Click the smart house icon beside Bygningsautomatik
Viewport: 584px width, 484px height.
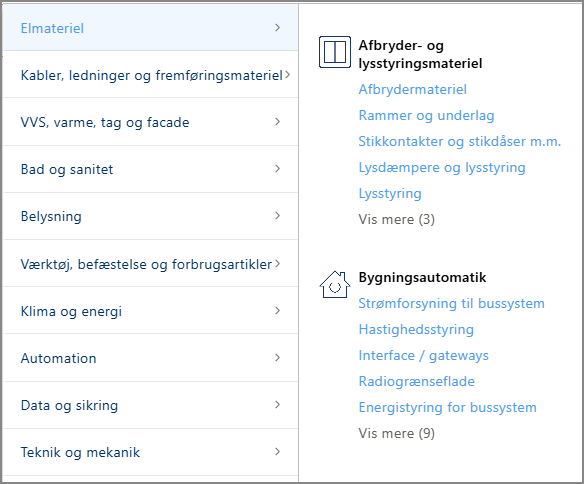[334, 284]
